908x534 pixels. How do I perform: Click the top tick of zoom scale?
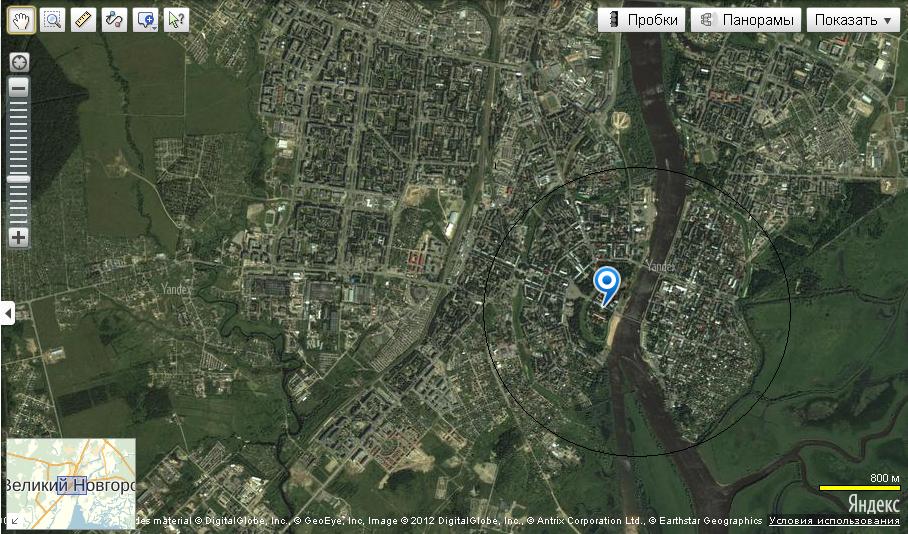coord(19,104)
